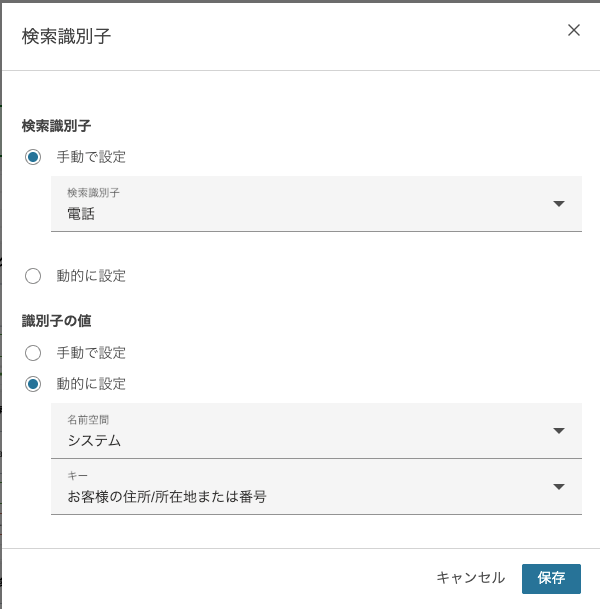This screenshot has width=600, height=609.
Task: Select 手動で設定 under 識別子の値
Action: point(34,353)
